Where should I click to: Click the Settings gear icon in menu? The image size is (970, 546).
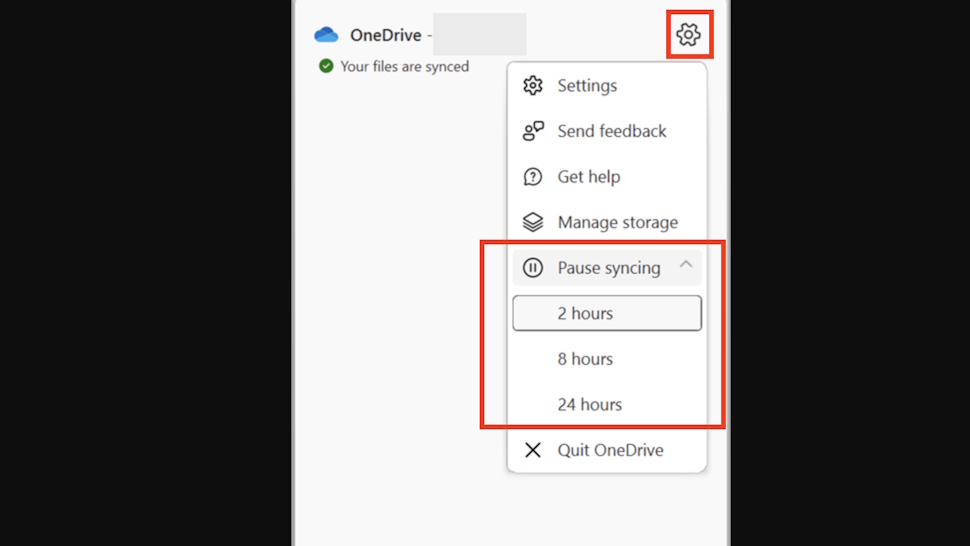533,85
